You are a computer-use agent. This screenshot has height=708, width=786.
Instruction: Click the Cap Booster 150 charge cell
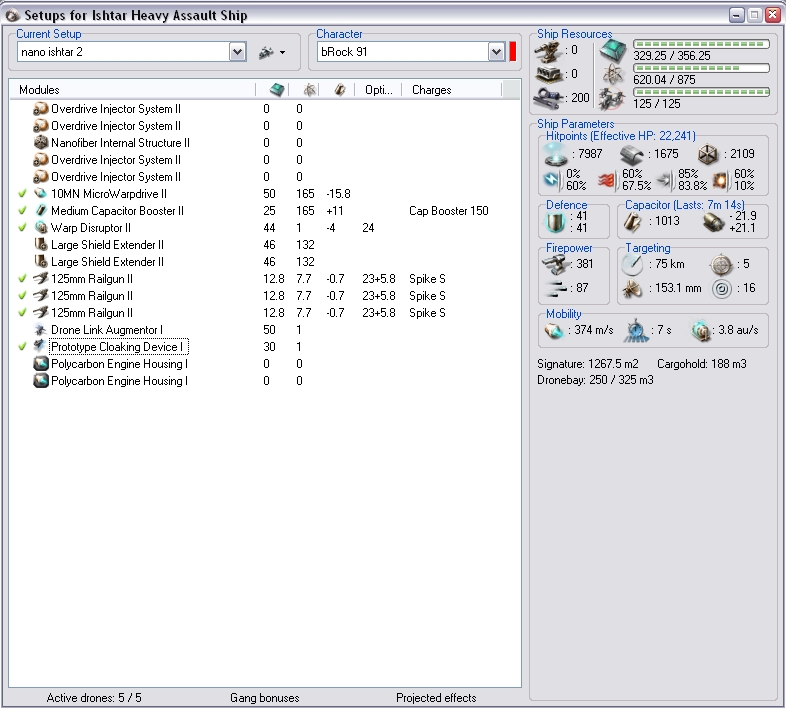click(449, 211)
